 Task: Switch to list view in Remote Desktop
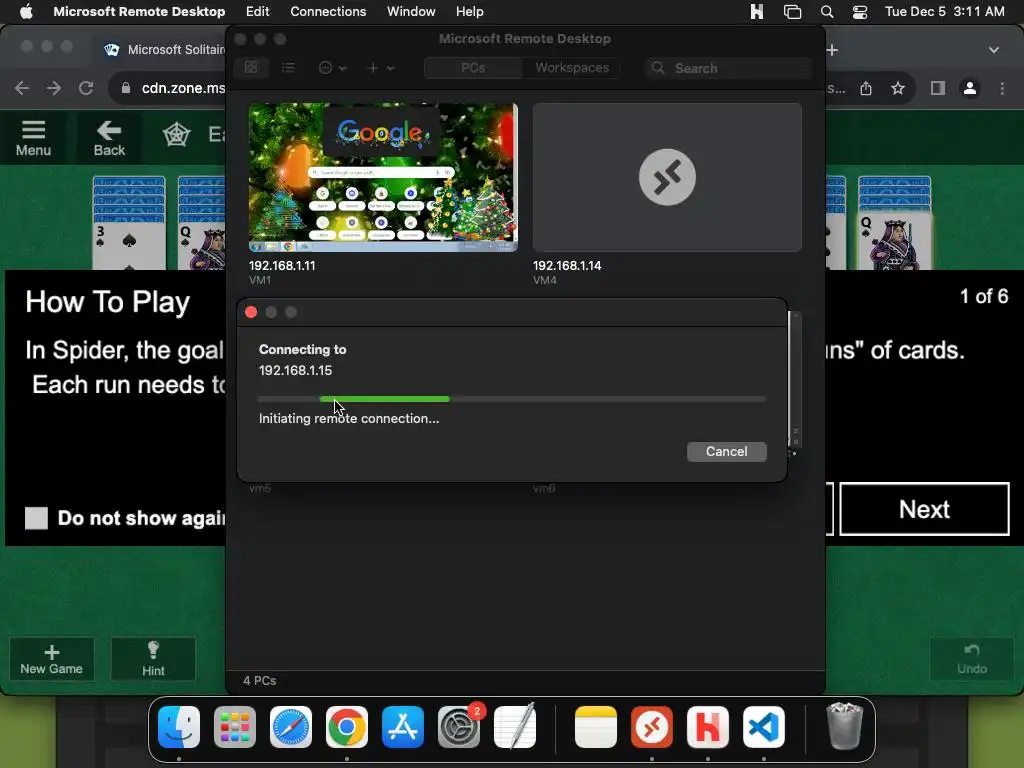[x=288, y=67]
